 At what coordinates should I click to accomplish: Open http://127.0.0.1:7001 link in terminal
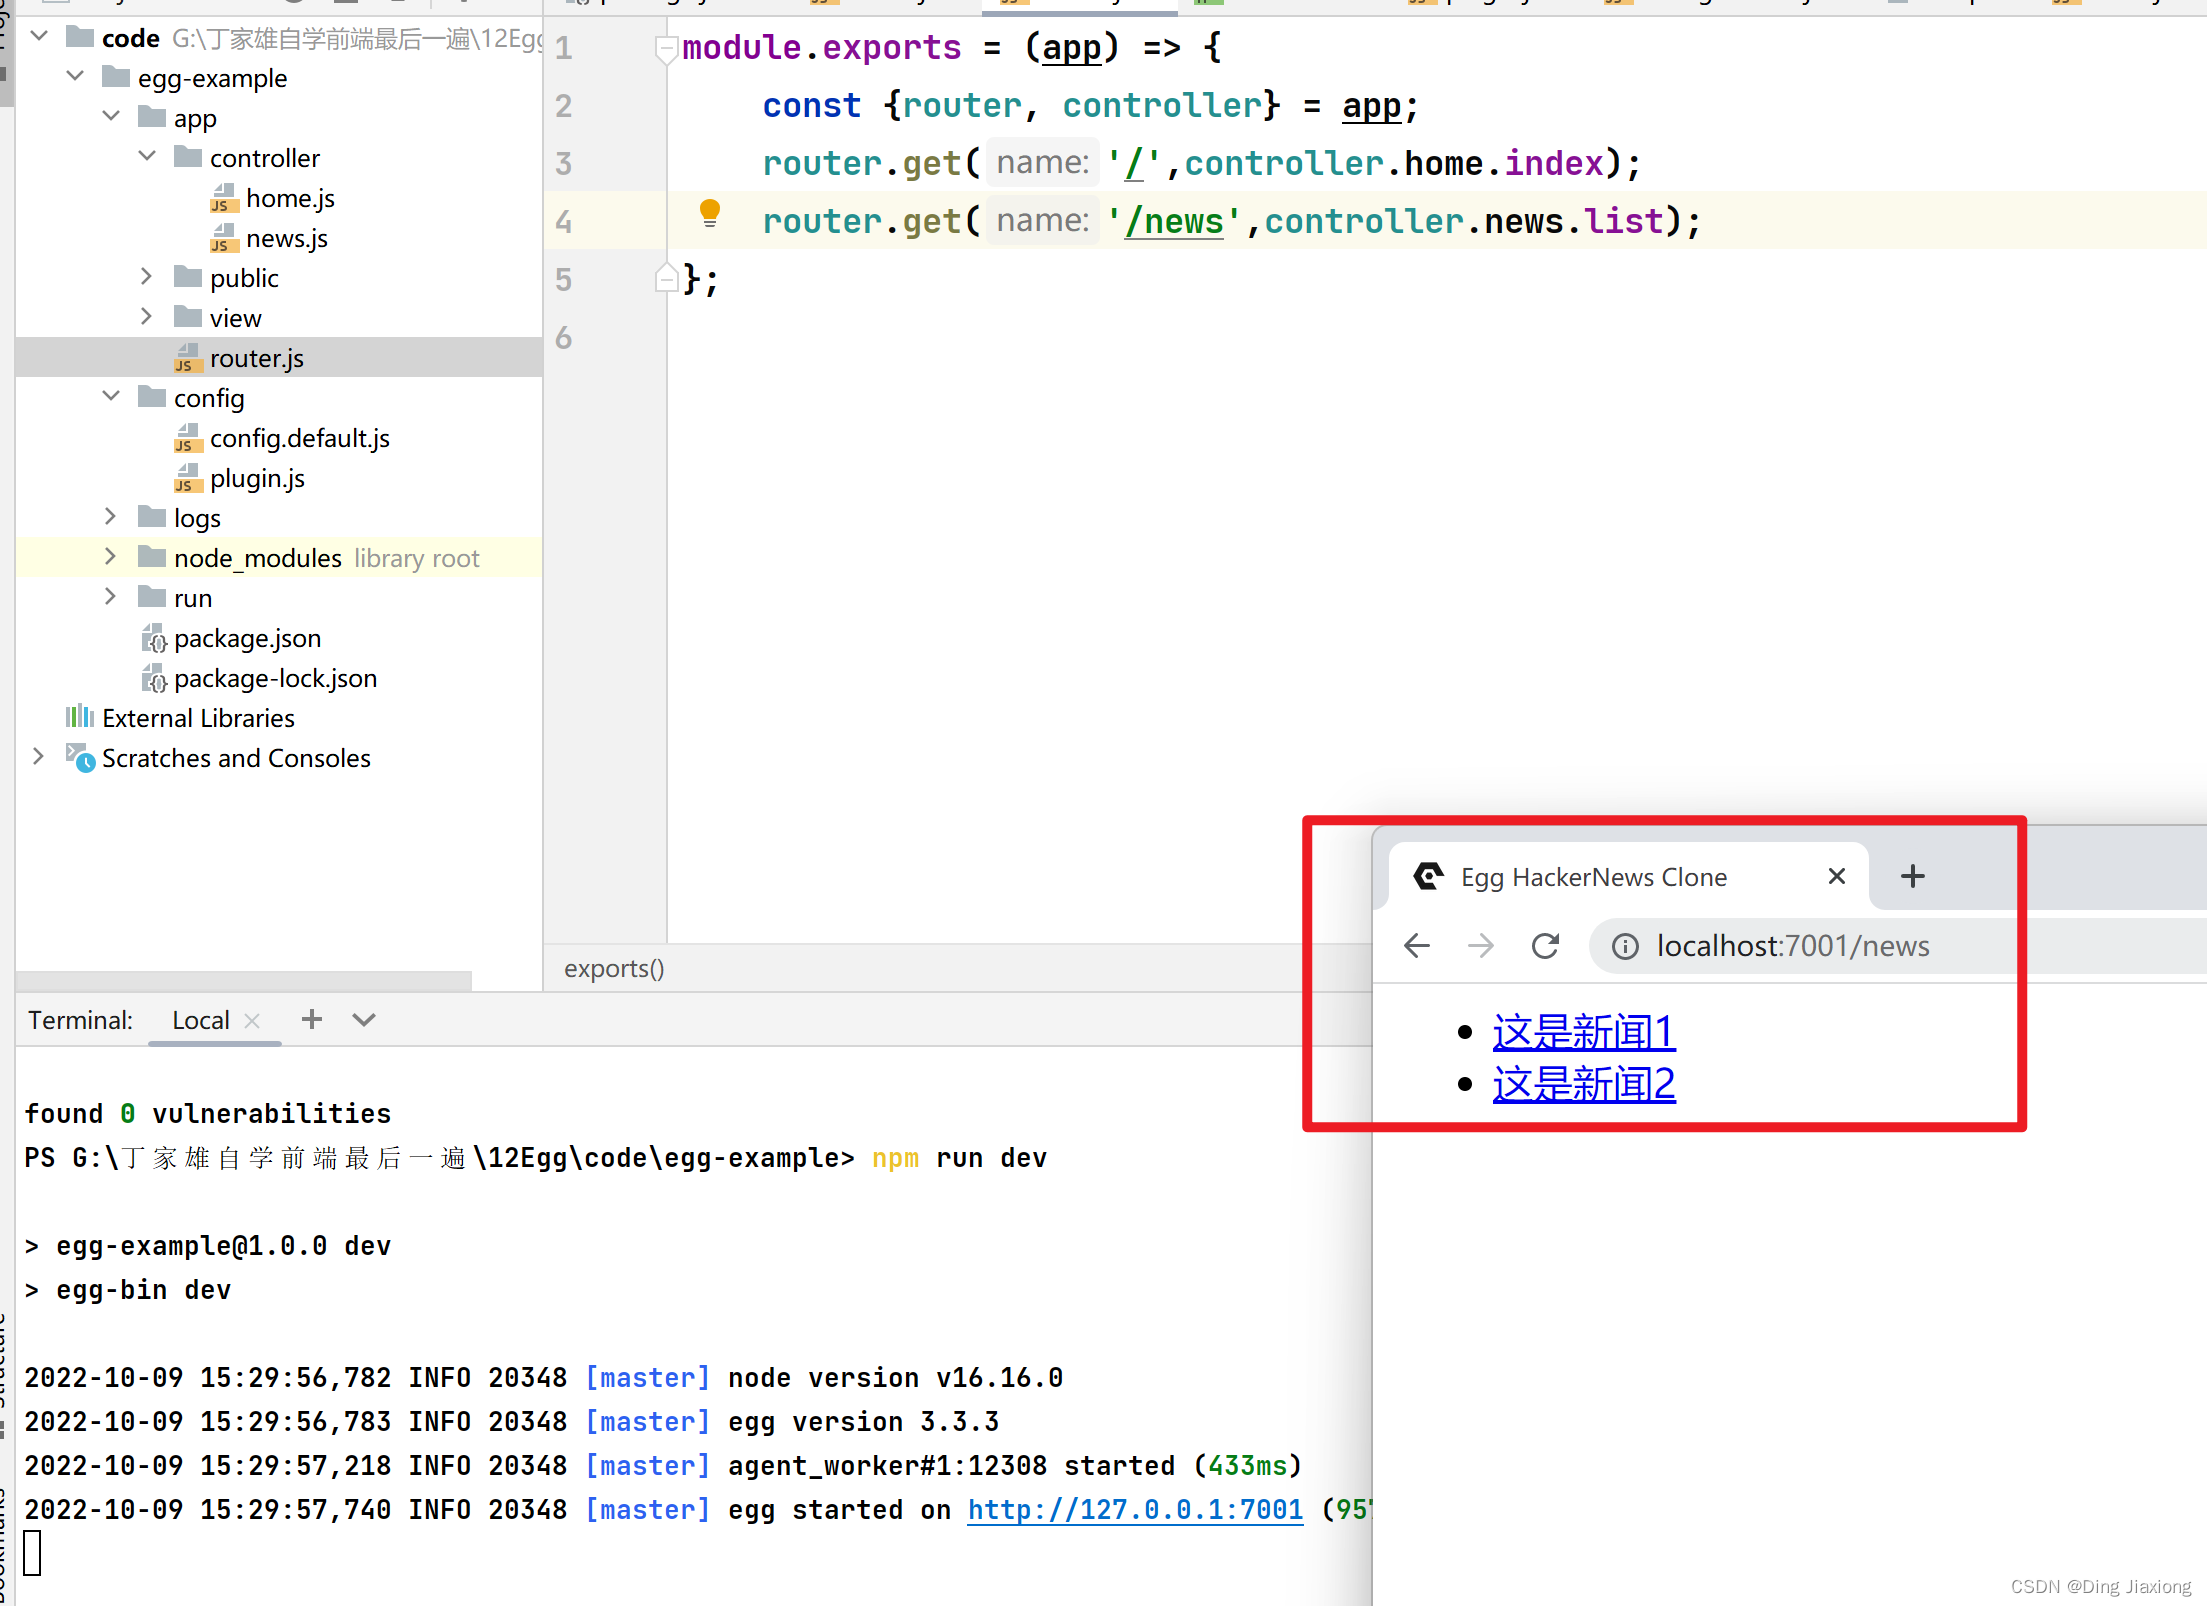coord(1135,1510)
